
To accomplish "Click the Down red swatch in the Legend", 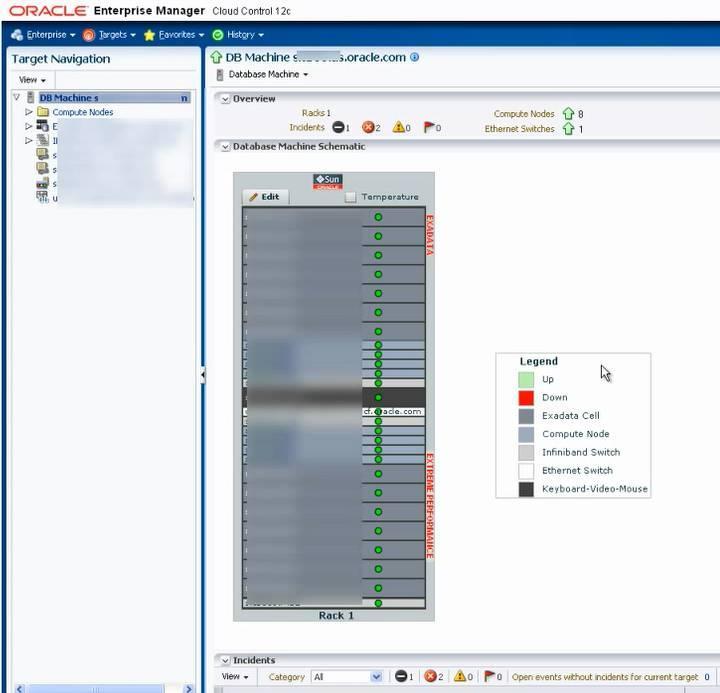I will pyautogui.click(x=526, y=398).
